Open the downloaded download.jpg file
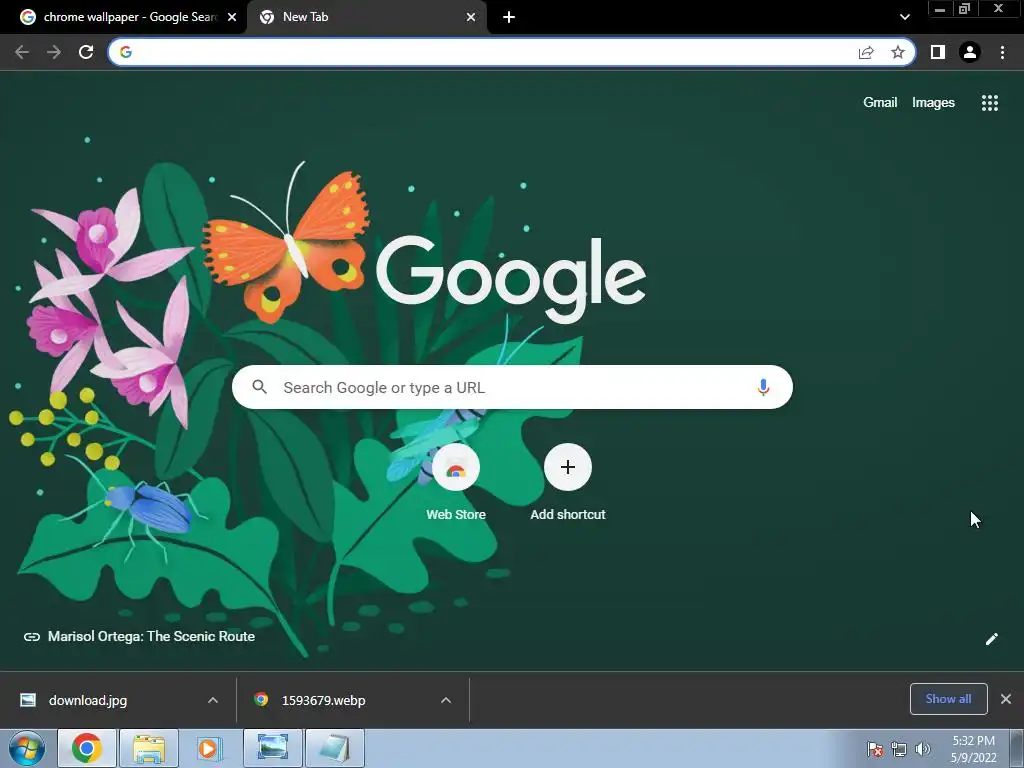The image size is (1024, 768). tap(88, 700)
